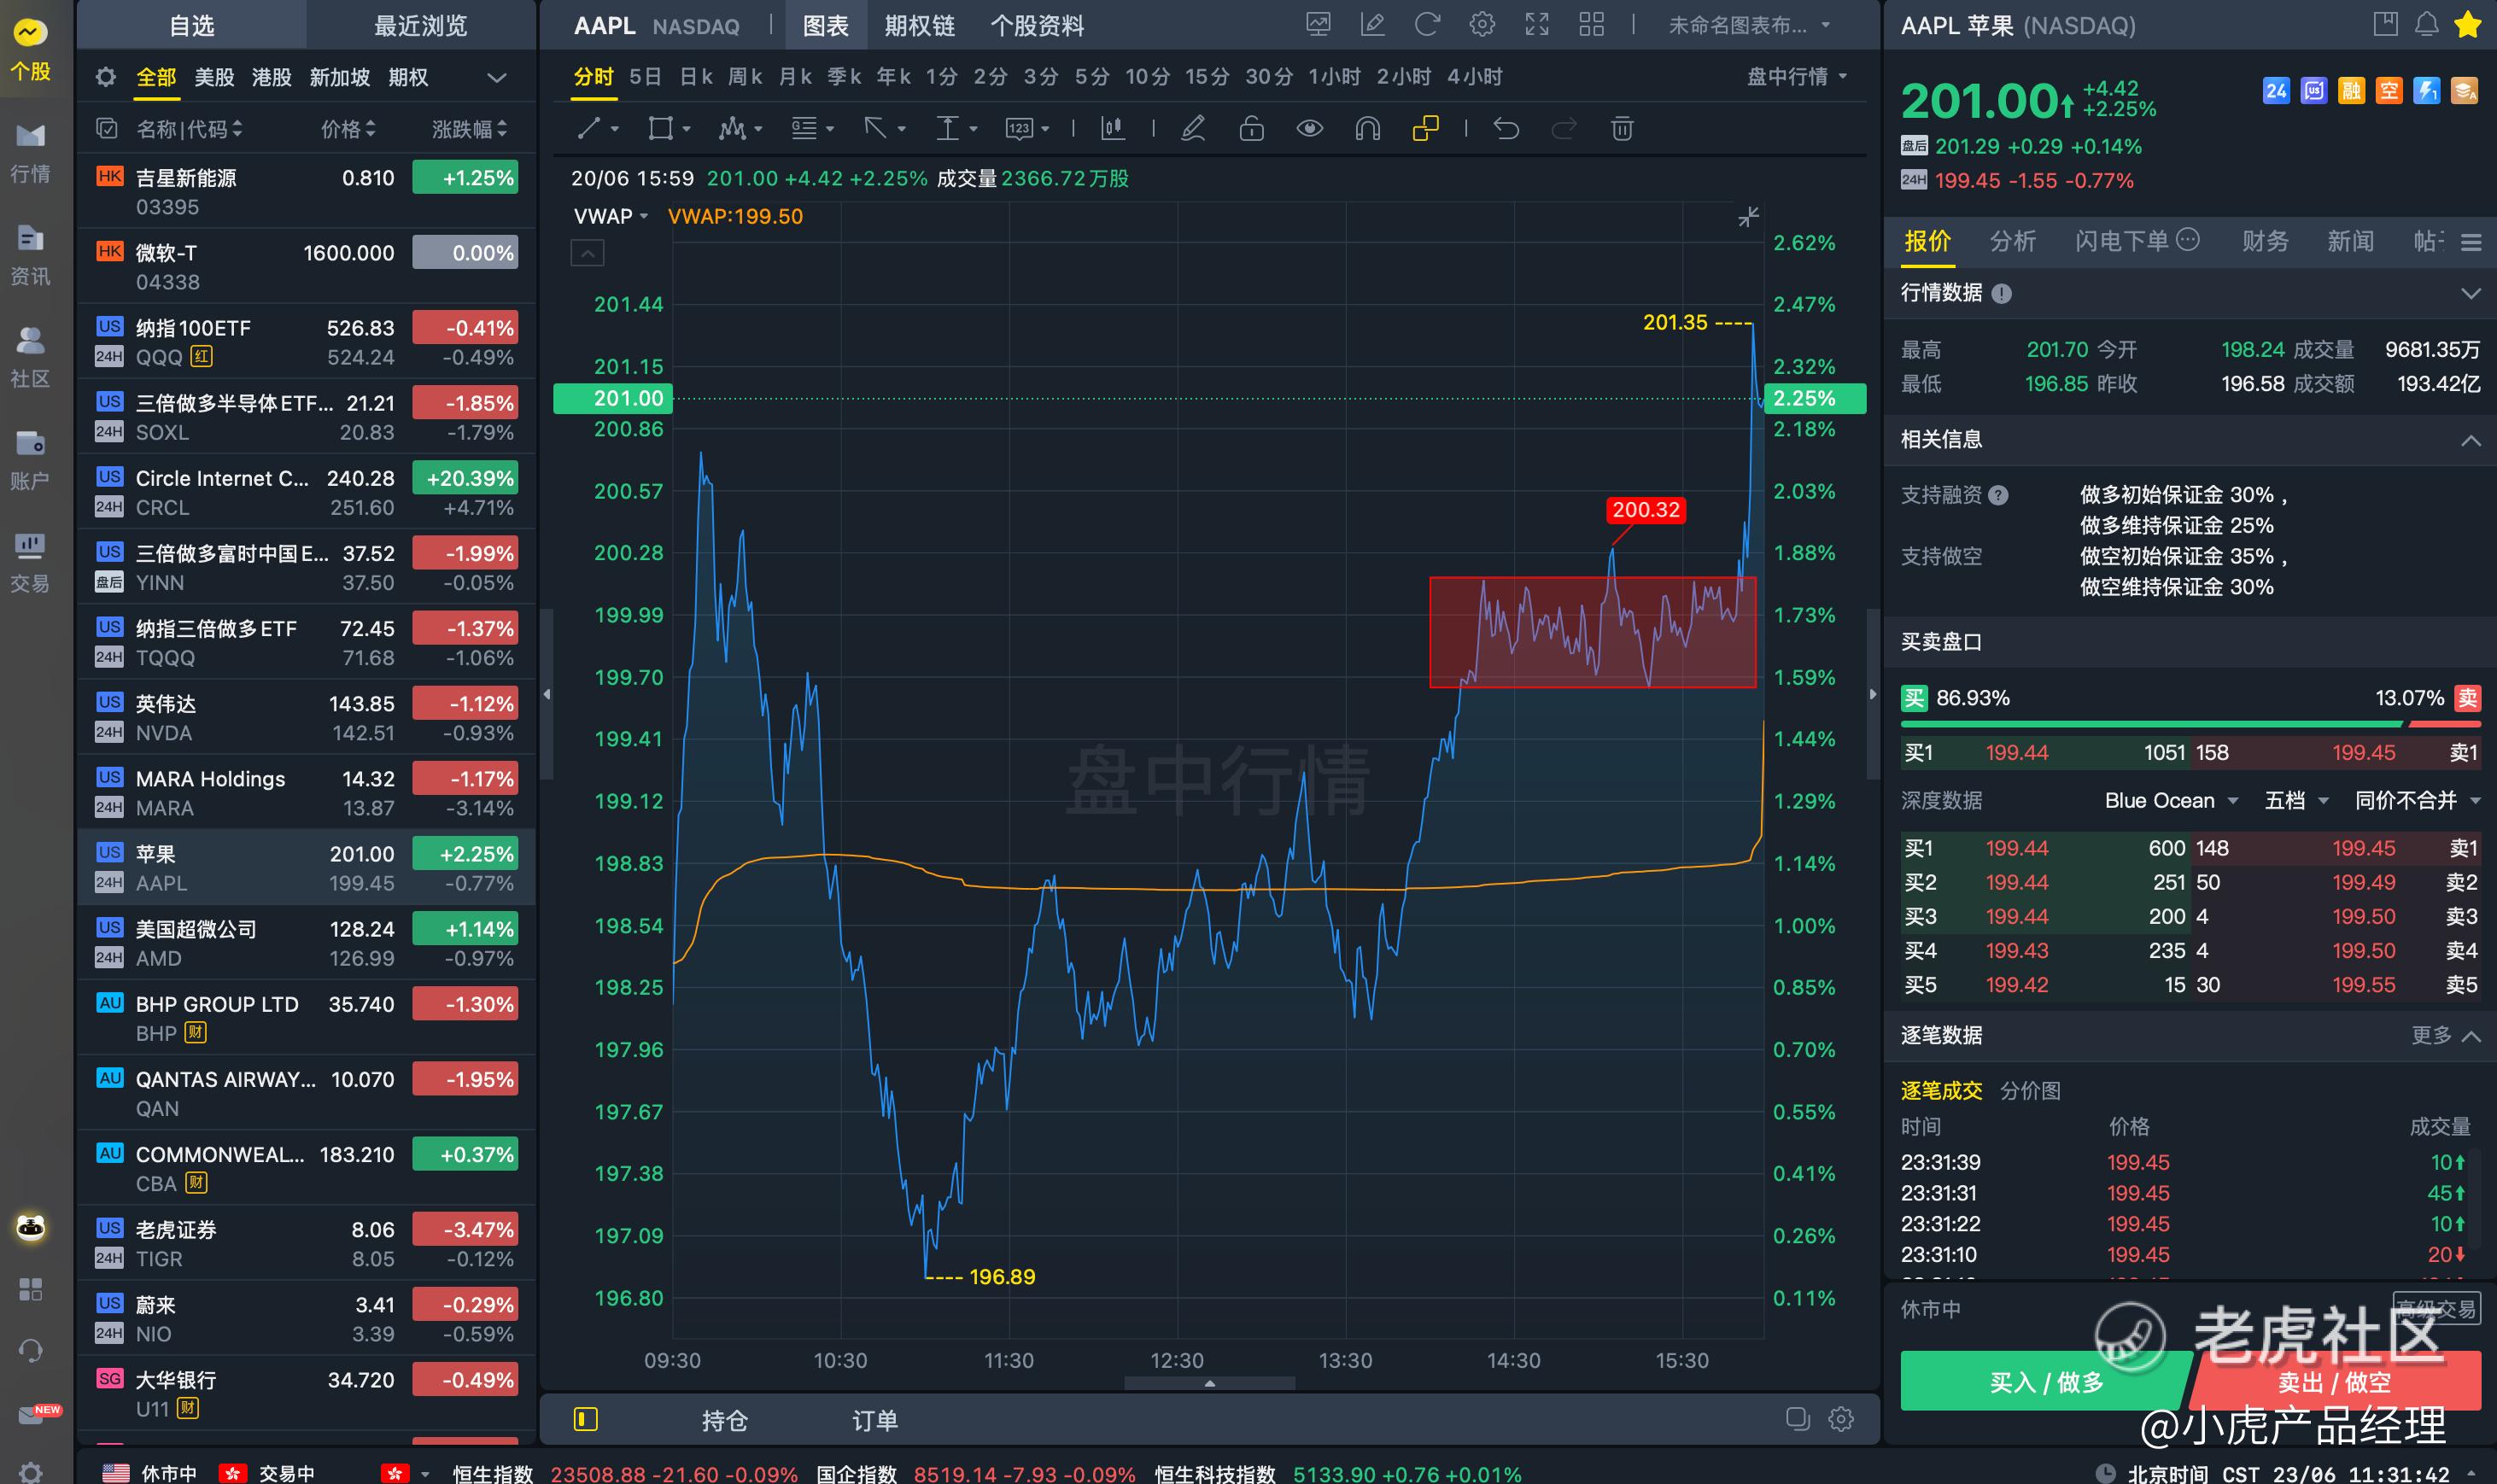Click the magnet snap tool icon
Image resolution: width=2497 pixels, height=1484 pixels.
tap(1367, 128)
